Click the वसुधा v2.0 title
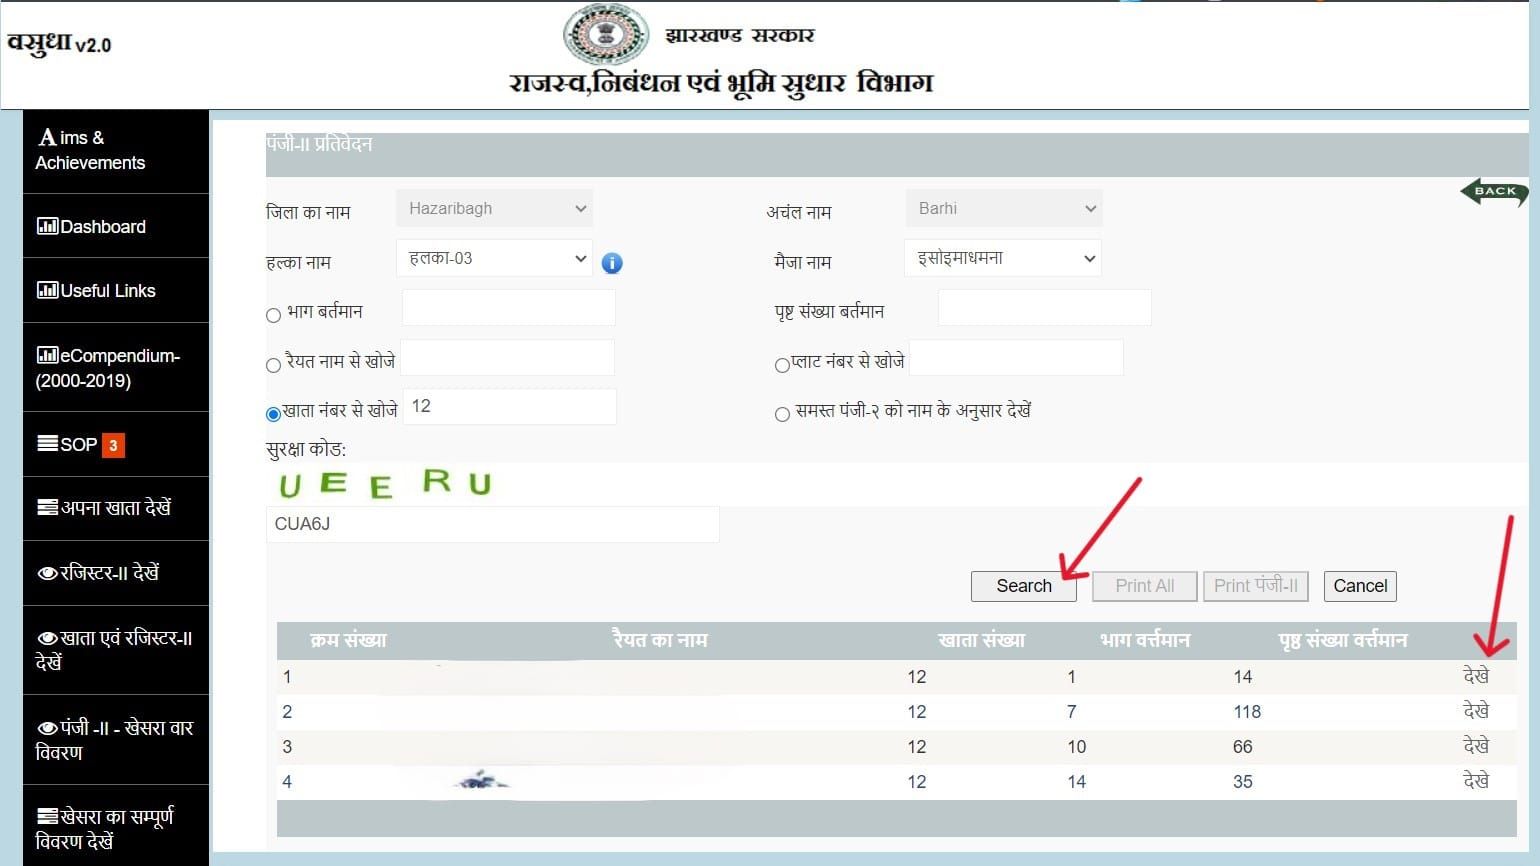 (60, 43)
